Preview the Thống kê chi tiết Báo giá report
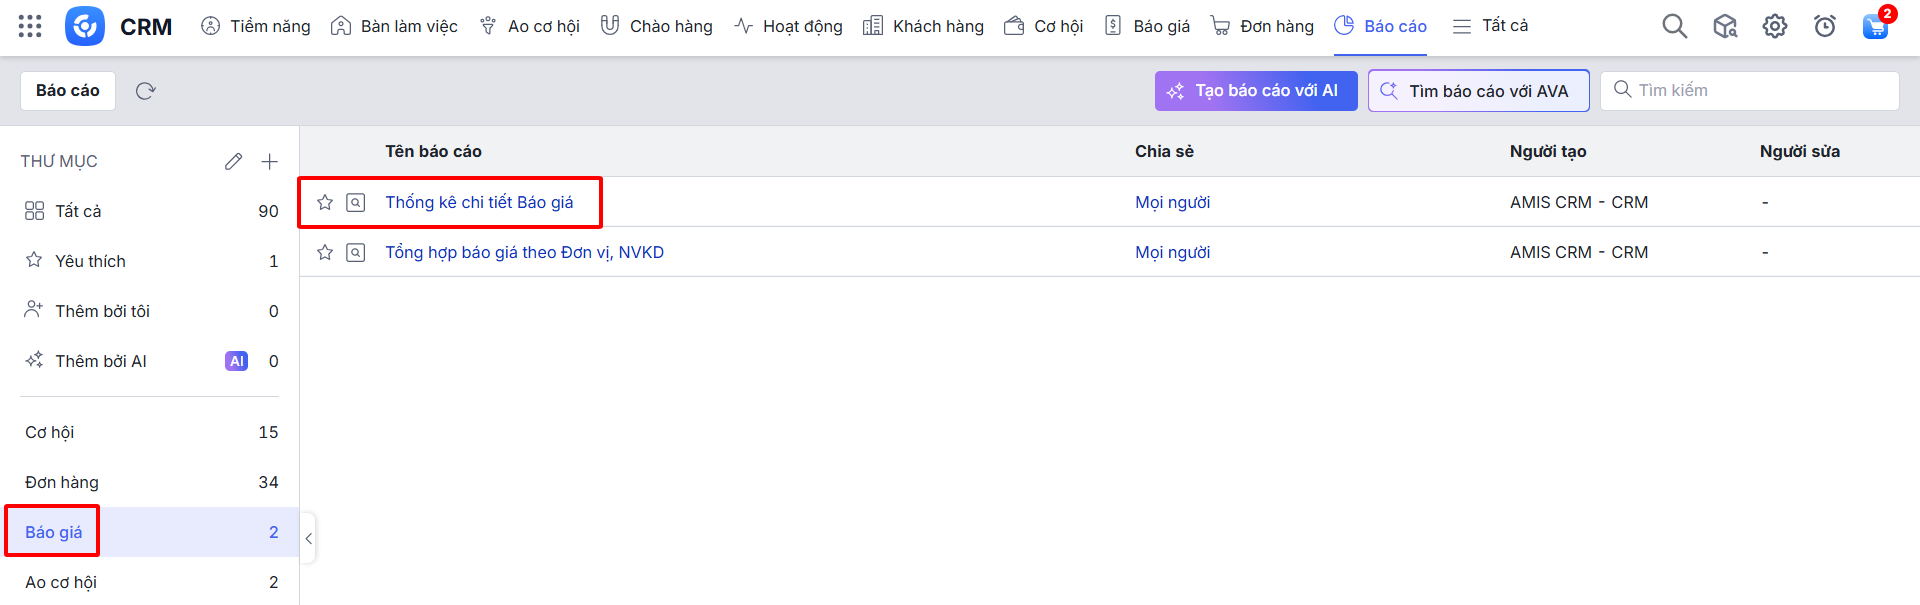1920x605 pixels. 356,202
